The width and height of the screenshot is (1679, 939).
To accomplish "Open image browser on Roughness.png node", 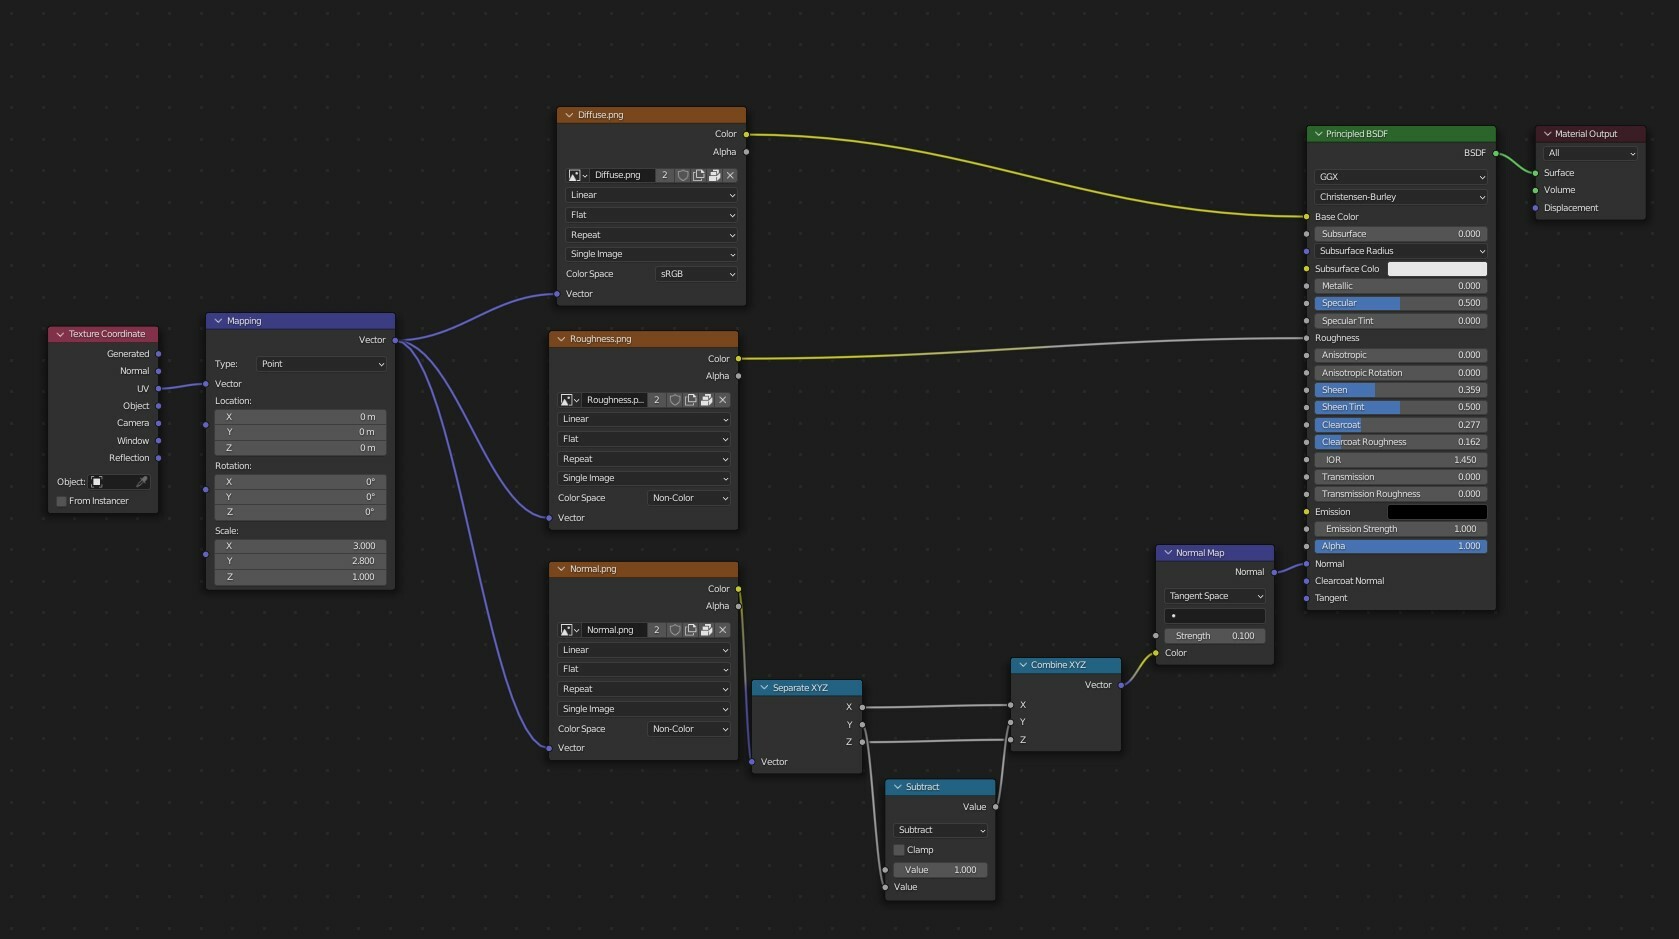I will coord(570,400).
